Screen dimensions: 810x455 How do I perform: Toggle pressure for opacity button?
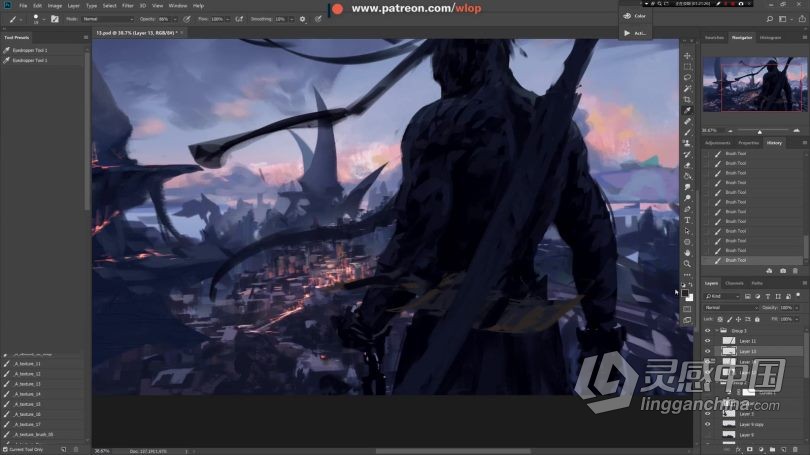(187, 19)
